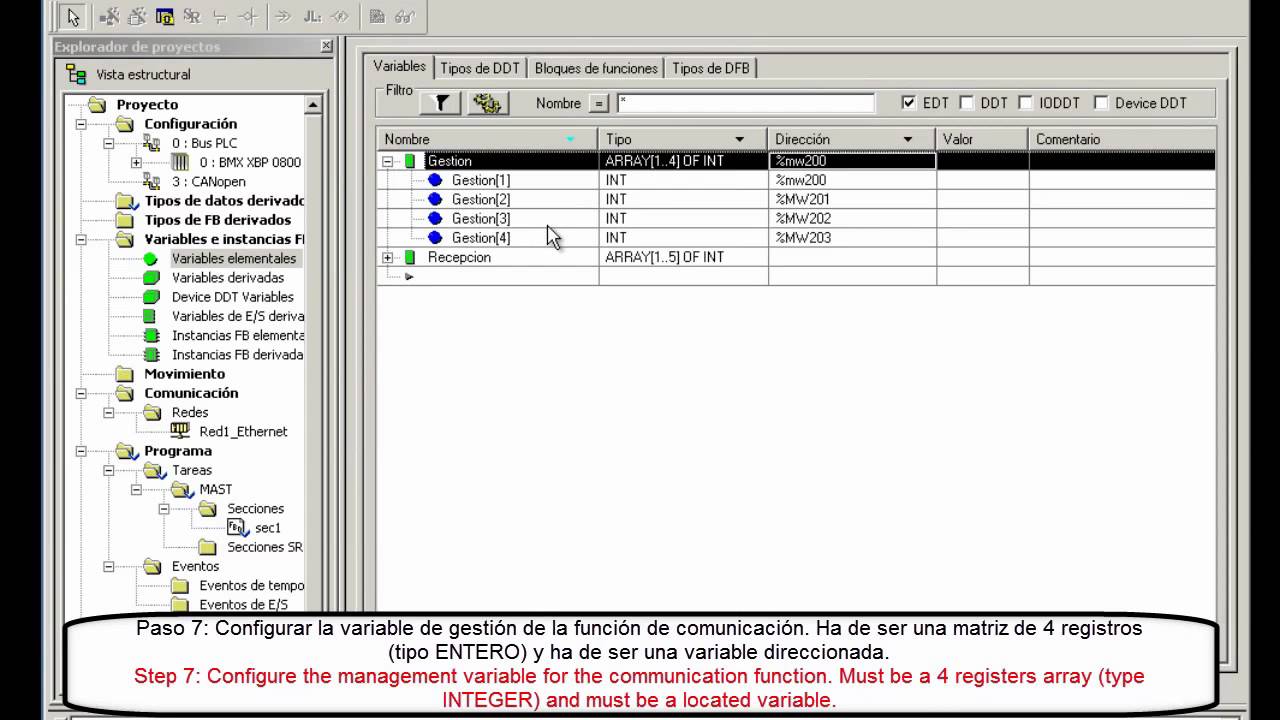This screenshot has width=1280, height=720.
Task: Click the return diamond toolbar icon
Action: pyautogui.click(x=340, y=17)
